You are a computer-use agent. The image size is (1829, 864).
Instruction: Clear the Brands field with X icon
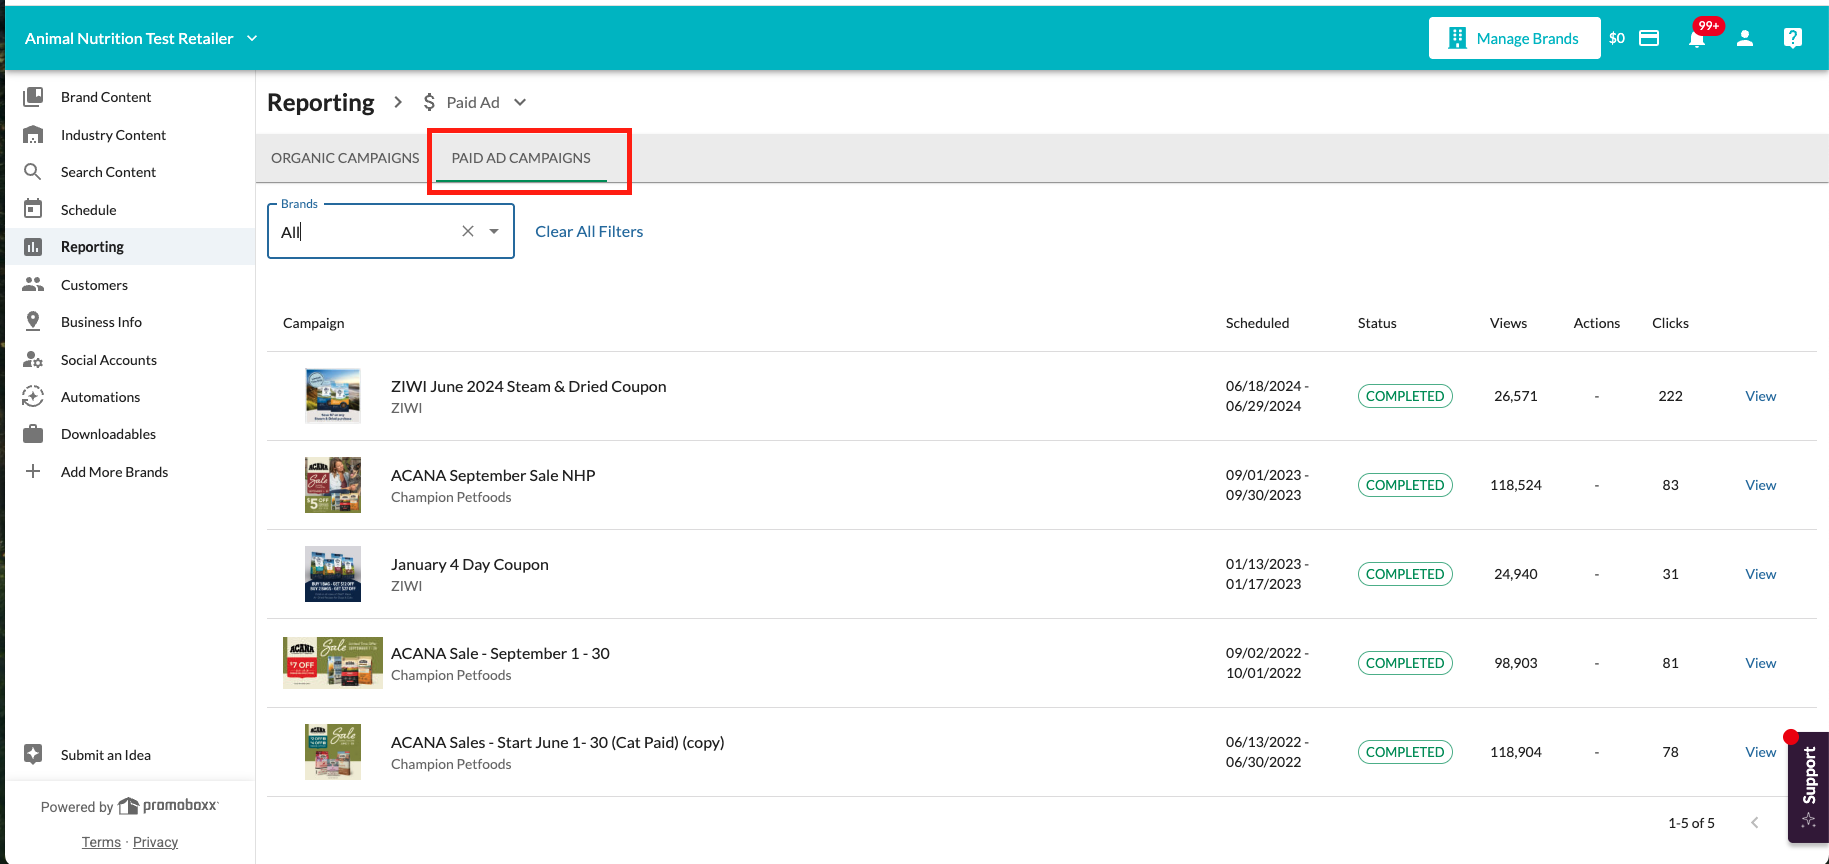pos(468,231)
